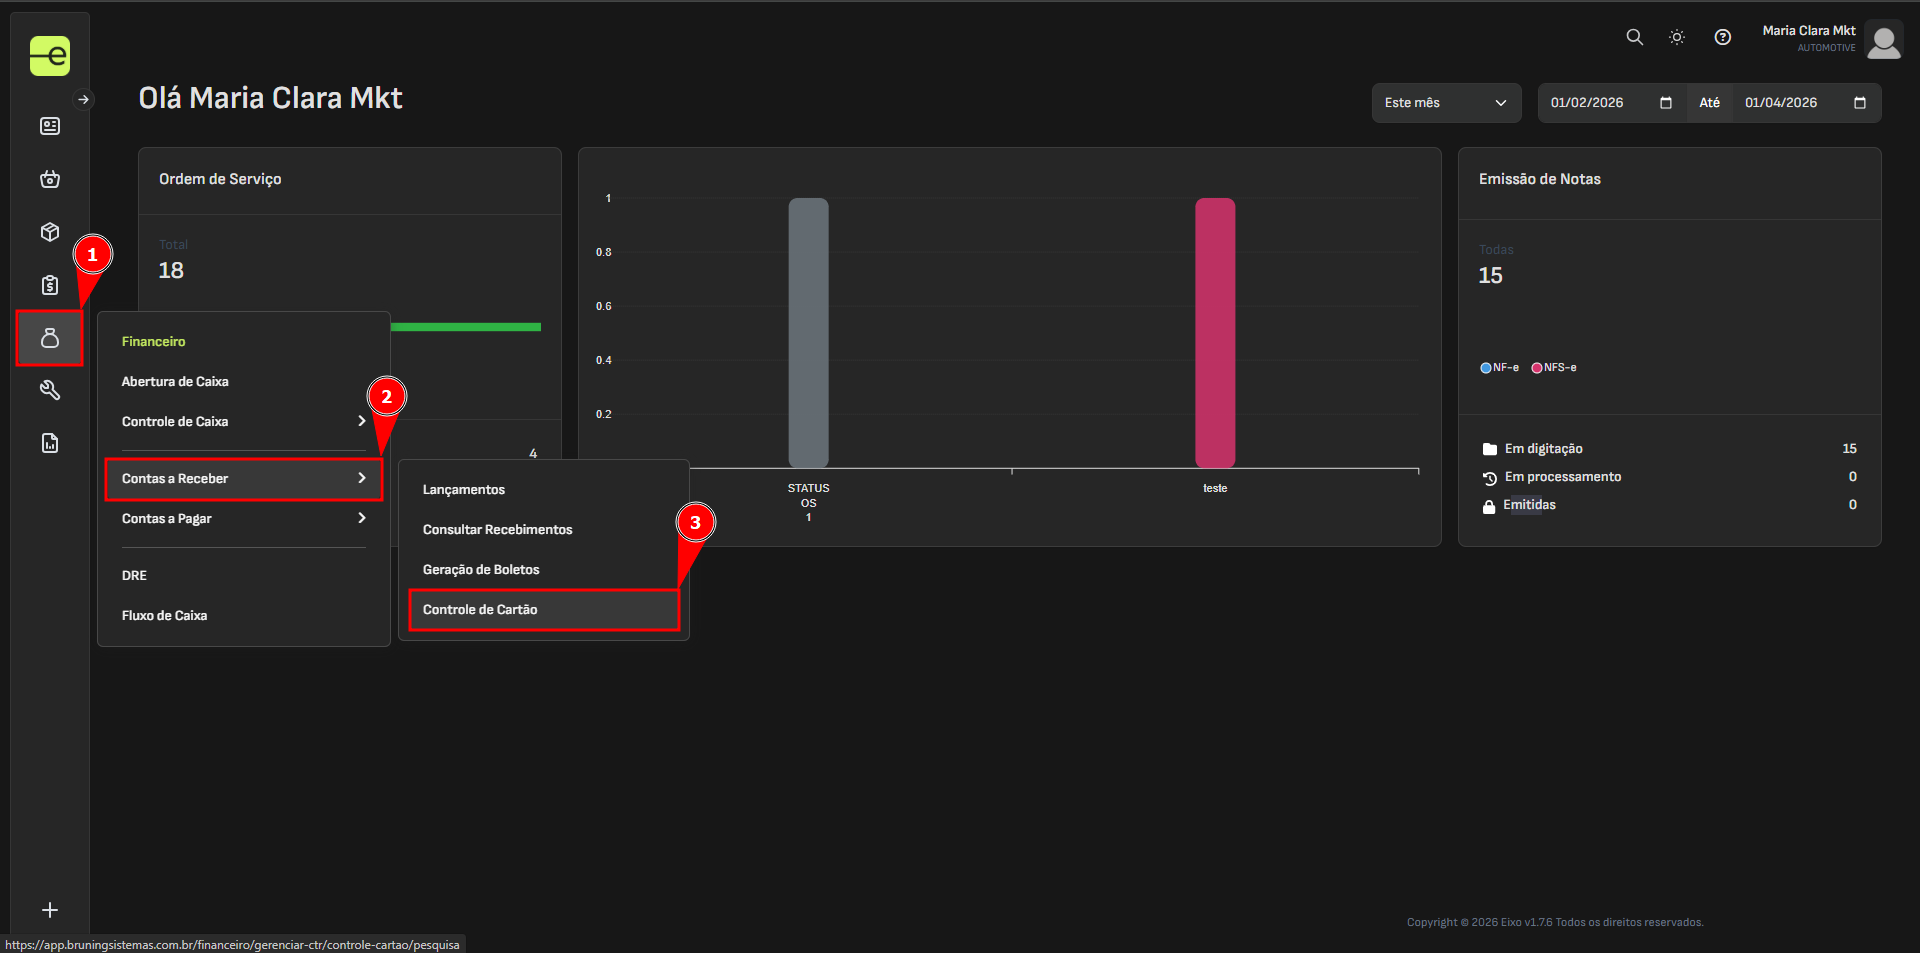Open the 'Este mês' period dropdown

pos(1445,103)
